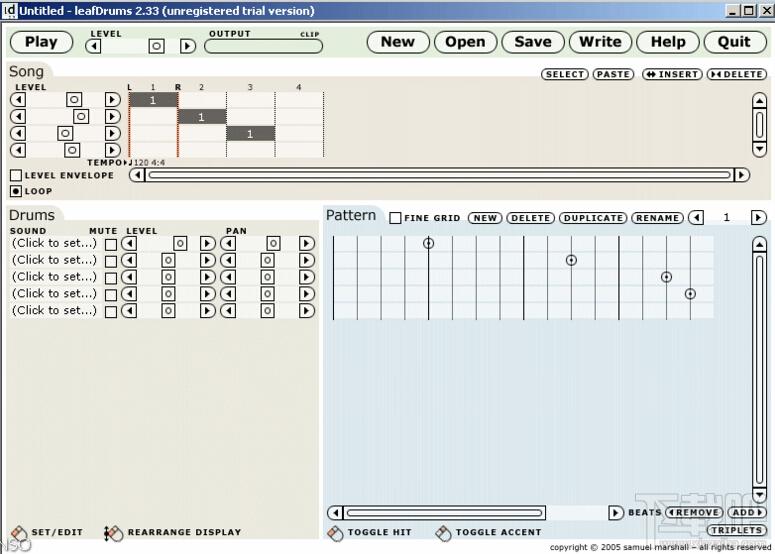This screenshot has width=775, height=554.
Task: Decrease first drum level
Action: click(129, 243)
